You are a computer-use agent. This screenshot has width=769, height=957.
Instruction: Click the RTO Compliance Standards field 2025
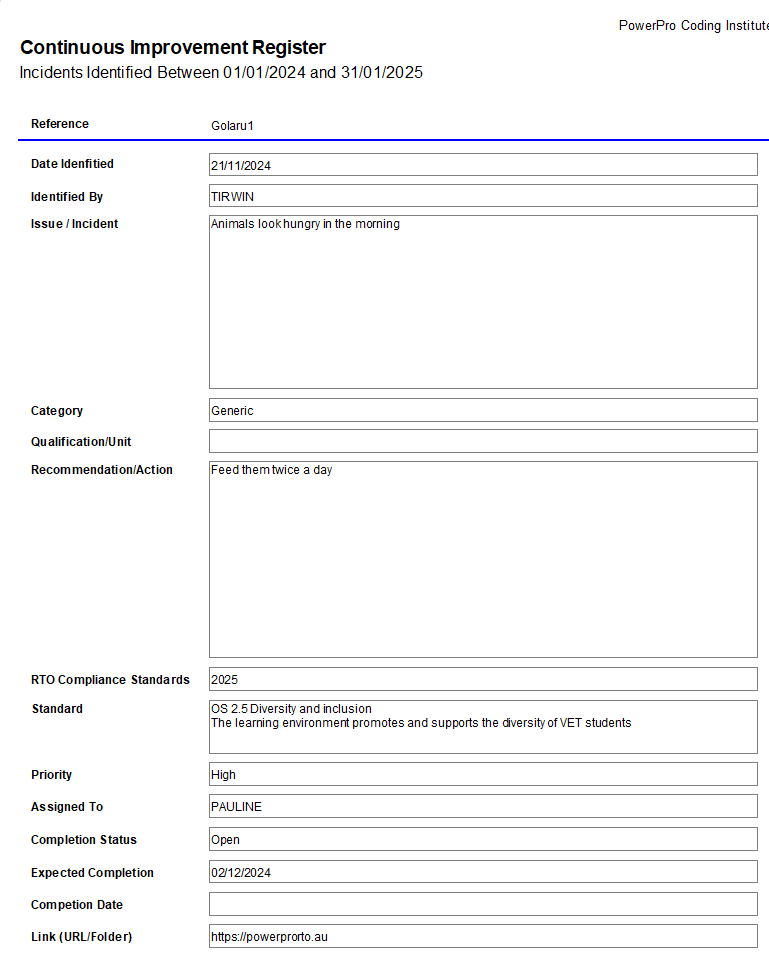click(x=483, y=679)
